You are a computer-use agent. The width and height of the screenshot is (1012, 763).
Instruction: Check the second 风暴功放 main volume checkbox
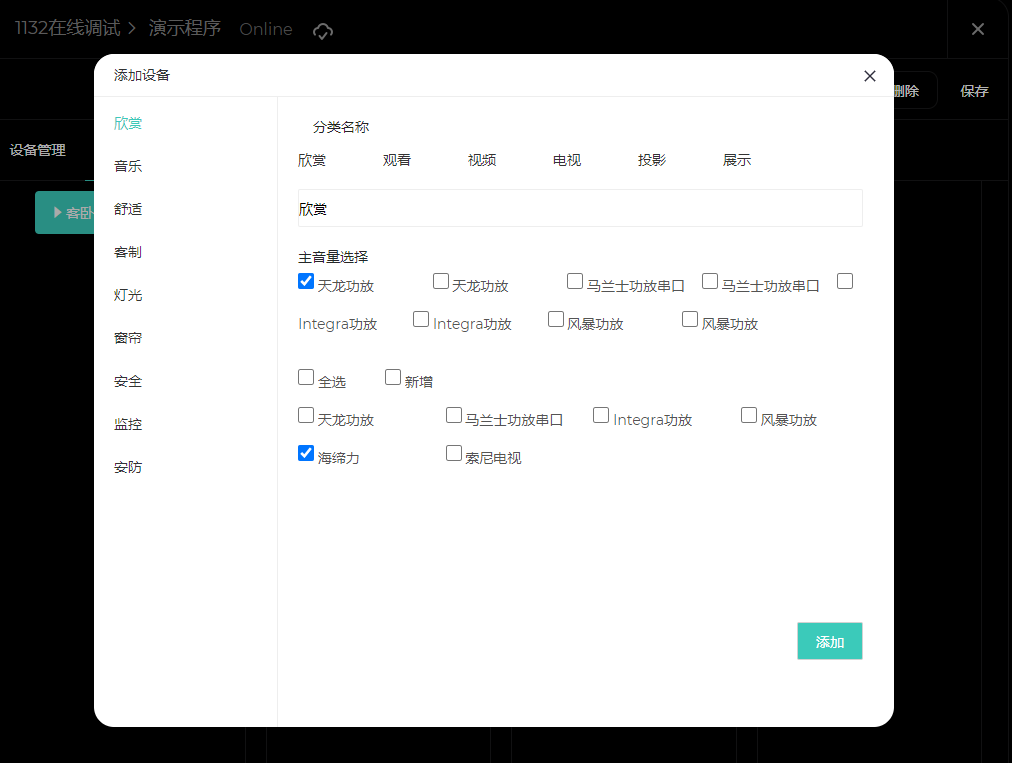pyautogui.click(x=690, y=320)
